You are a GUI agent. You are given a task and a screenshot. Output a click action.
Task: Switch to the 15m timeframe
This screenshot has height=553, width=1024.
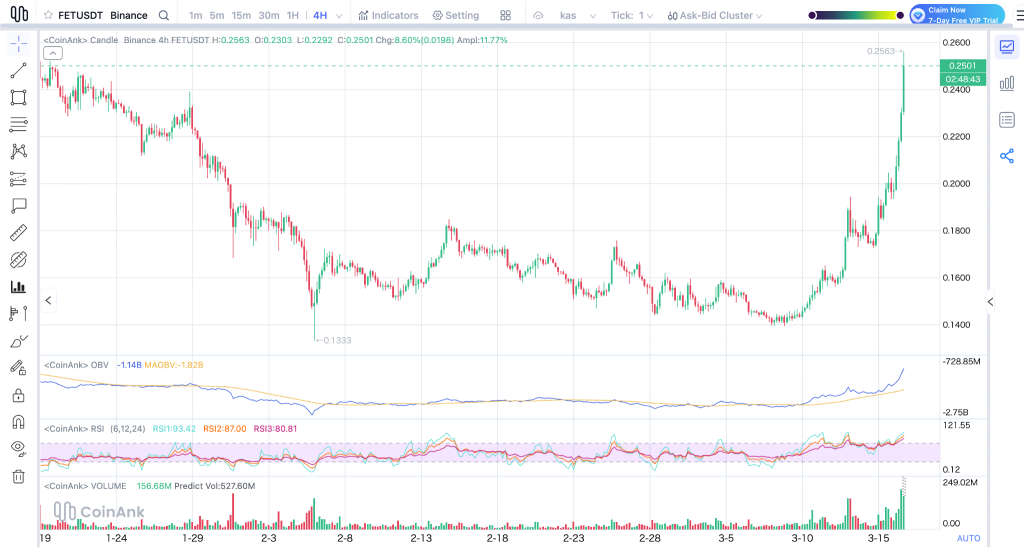[241, 16]
